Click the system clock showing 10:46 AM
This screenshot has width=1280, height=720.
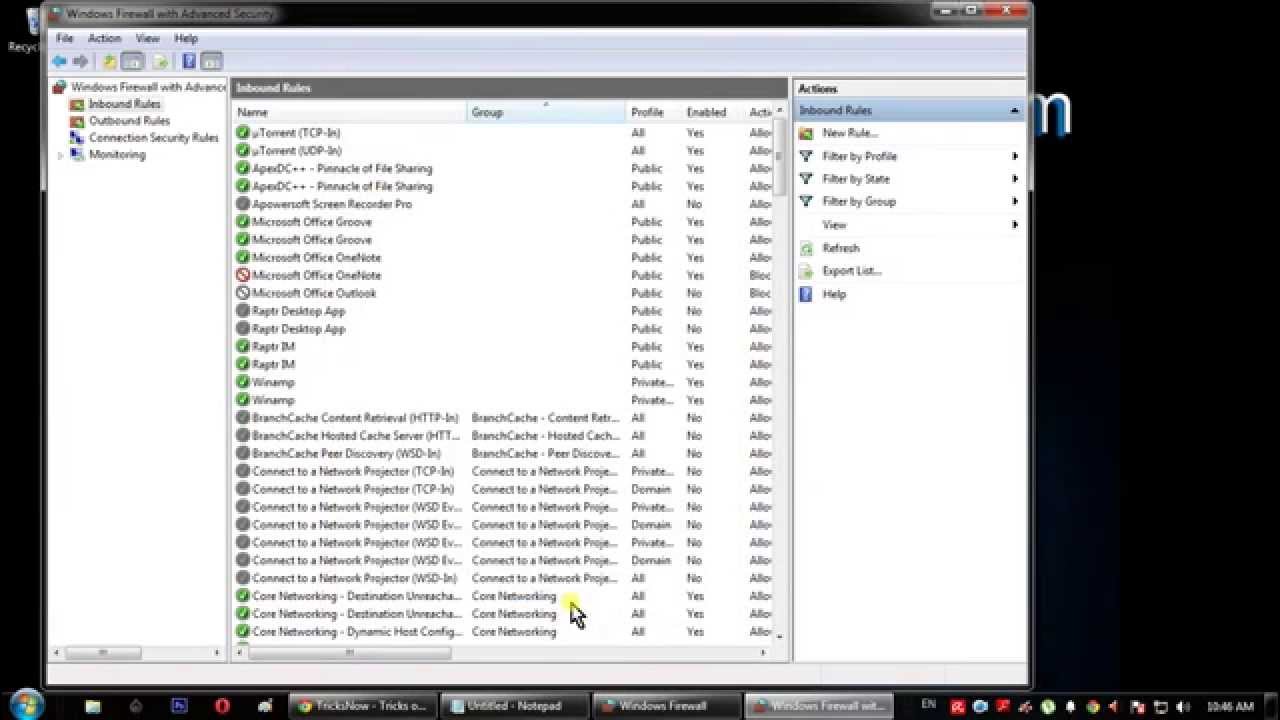(1230, 707)
